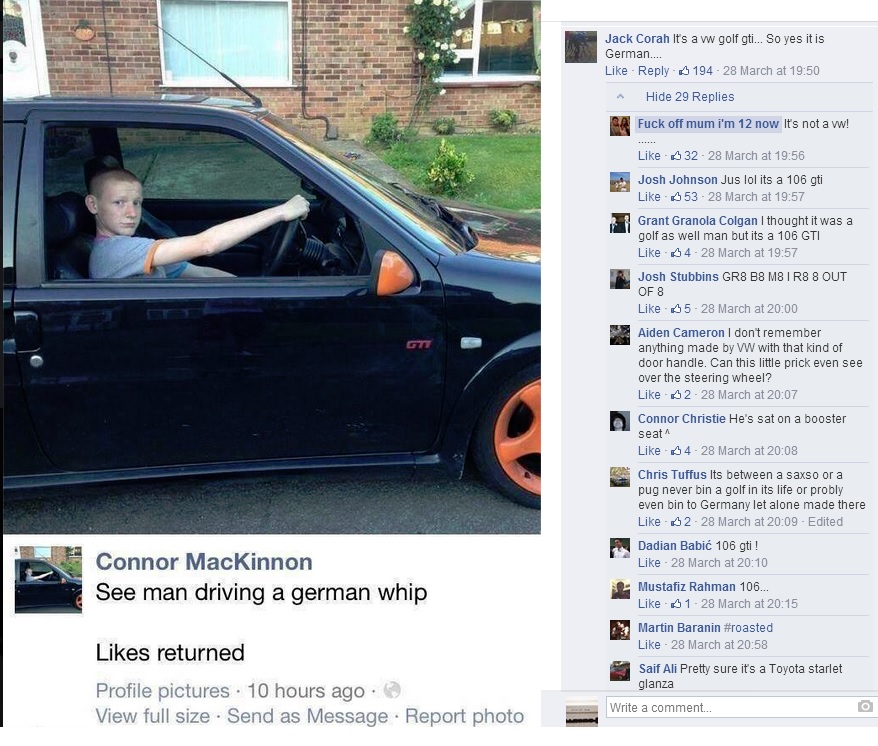Viewport: 878px width, 746px height.
Task: Open the Profile pictures album link
Action: point(162,691)
